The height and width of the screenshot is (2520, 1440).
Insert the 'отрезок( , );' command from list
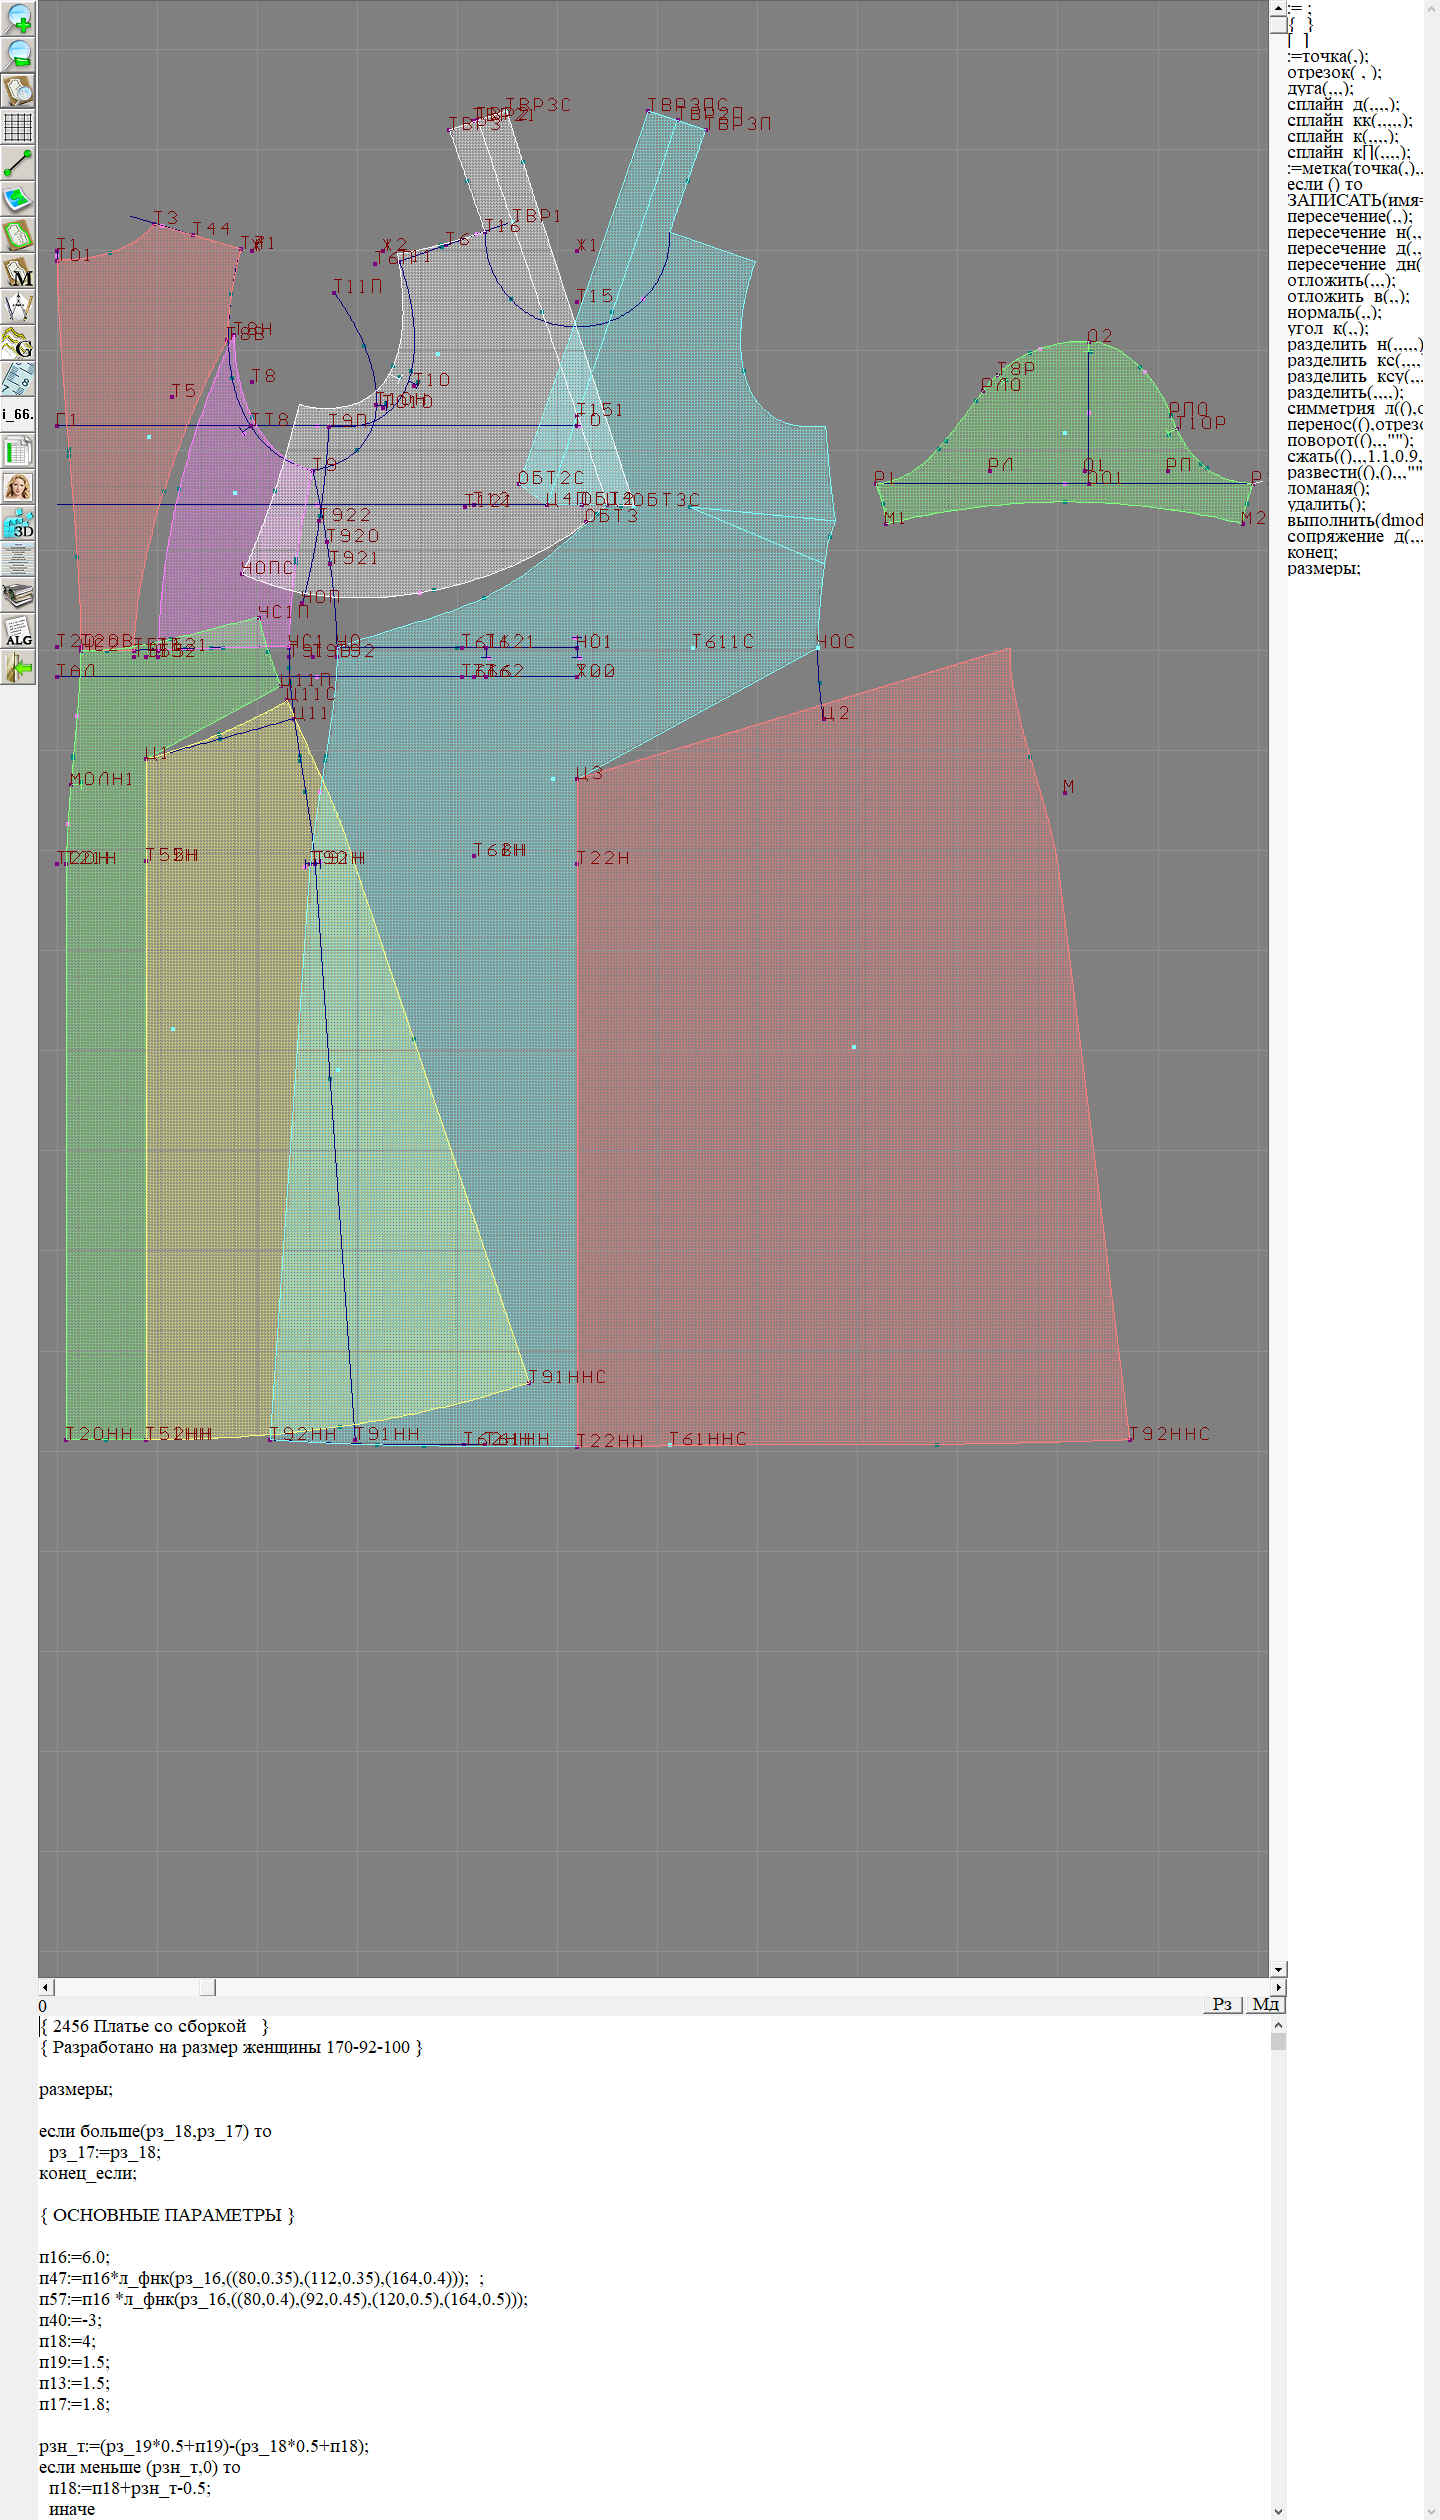click(1334, 72)
